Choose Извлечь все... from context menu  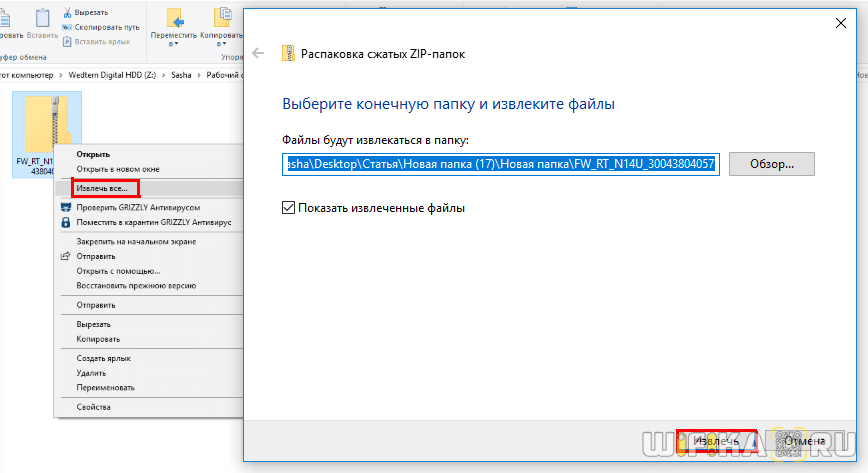pyautogui.click(x=99, y=187)
